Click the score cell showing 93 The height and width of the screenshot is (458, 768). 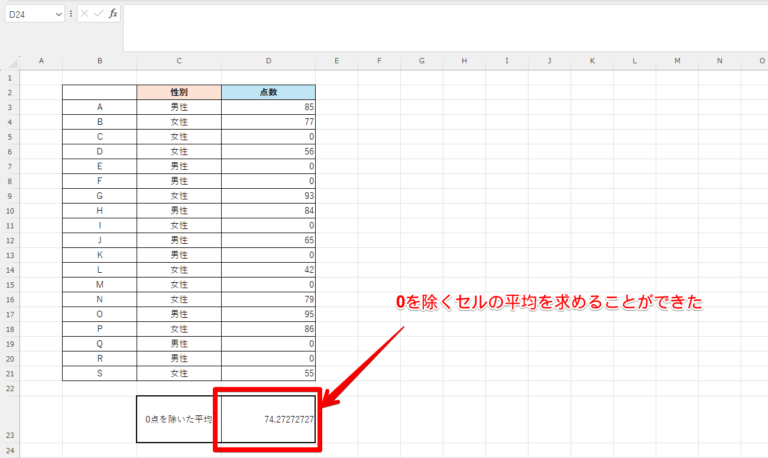tap(268, 195)
